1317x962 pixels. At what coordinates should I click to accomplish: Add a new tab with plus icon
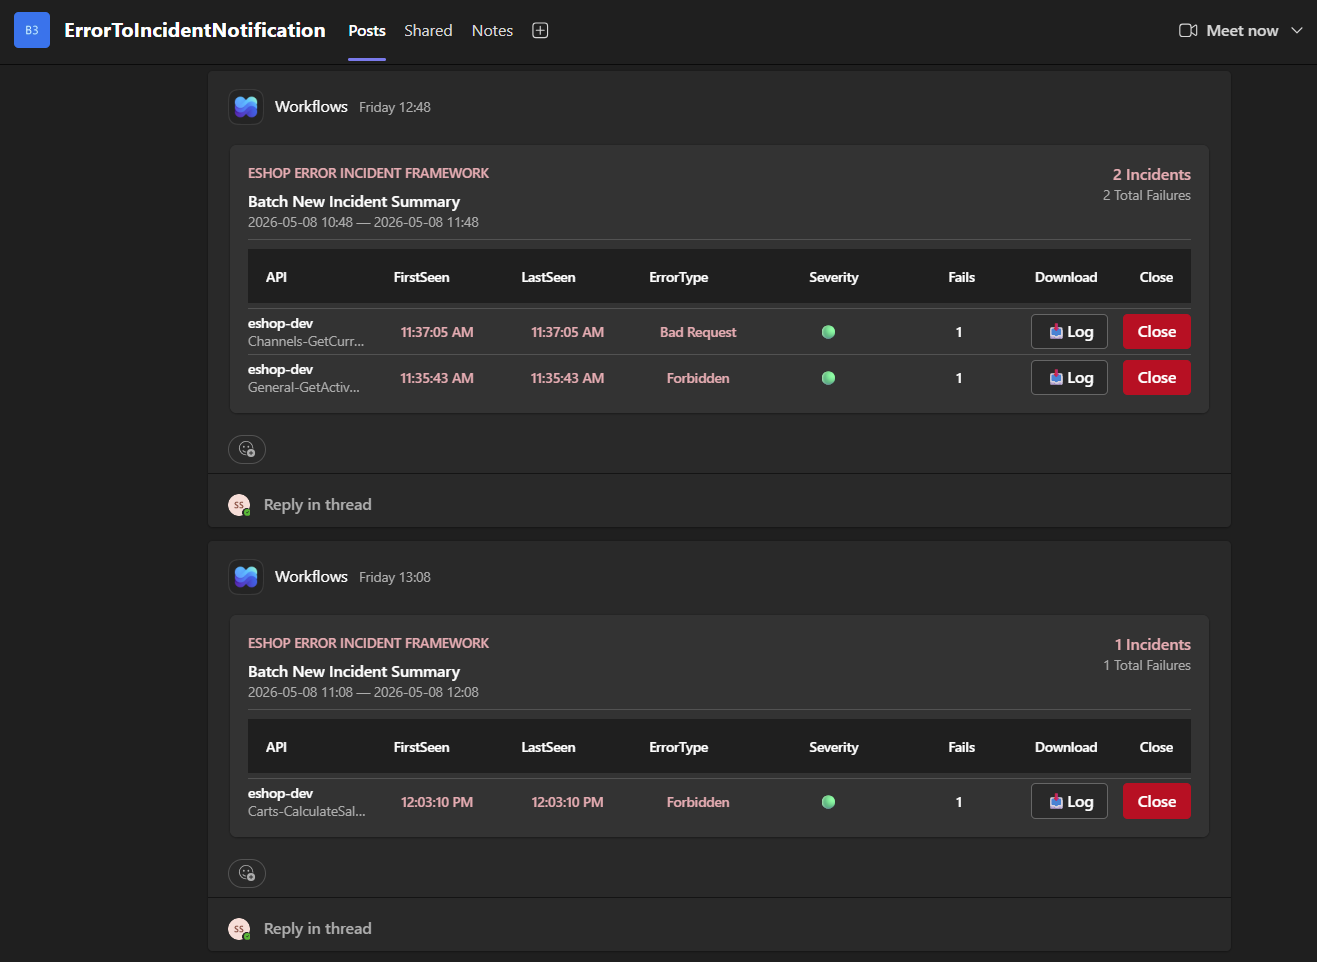click(540, 30)
